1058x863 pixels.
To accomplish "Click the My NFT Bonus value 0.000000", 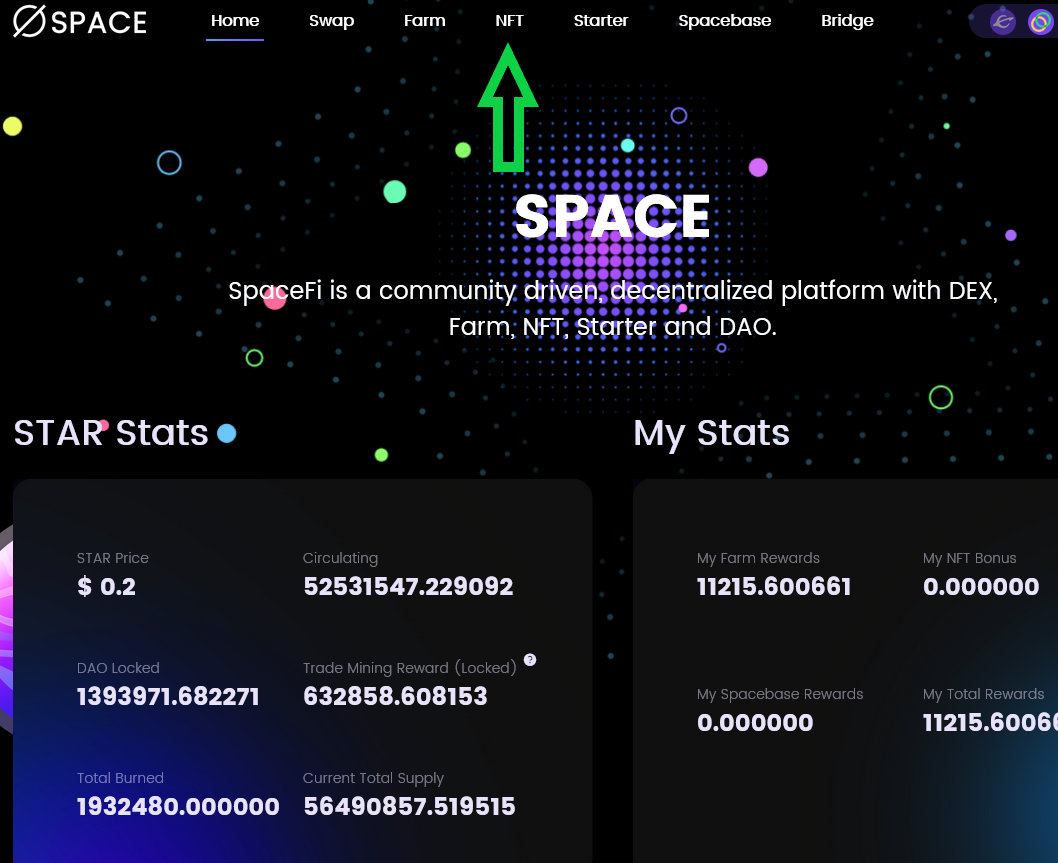I will click(981, 586).
